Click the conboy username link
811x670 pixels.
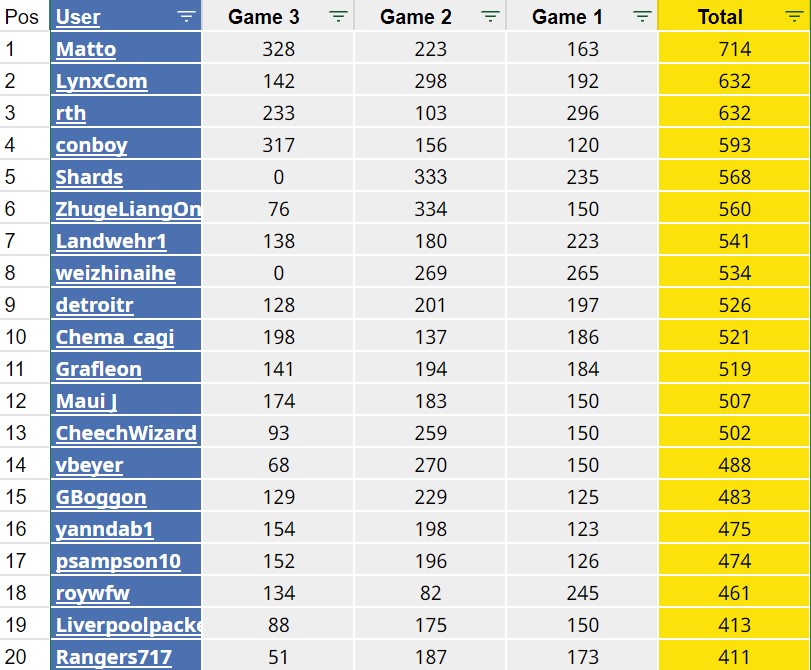[91, 145]
